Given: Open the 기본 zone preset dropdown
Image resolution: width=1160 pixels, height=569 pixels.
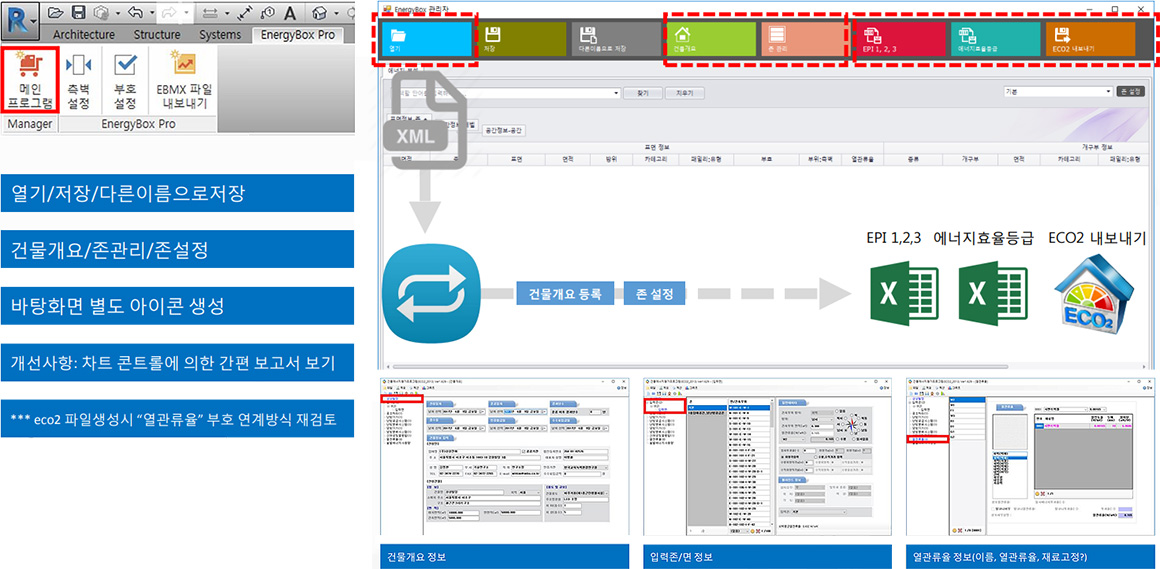Looking at the screenshot, I should [1109, 91].
